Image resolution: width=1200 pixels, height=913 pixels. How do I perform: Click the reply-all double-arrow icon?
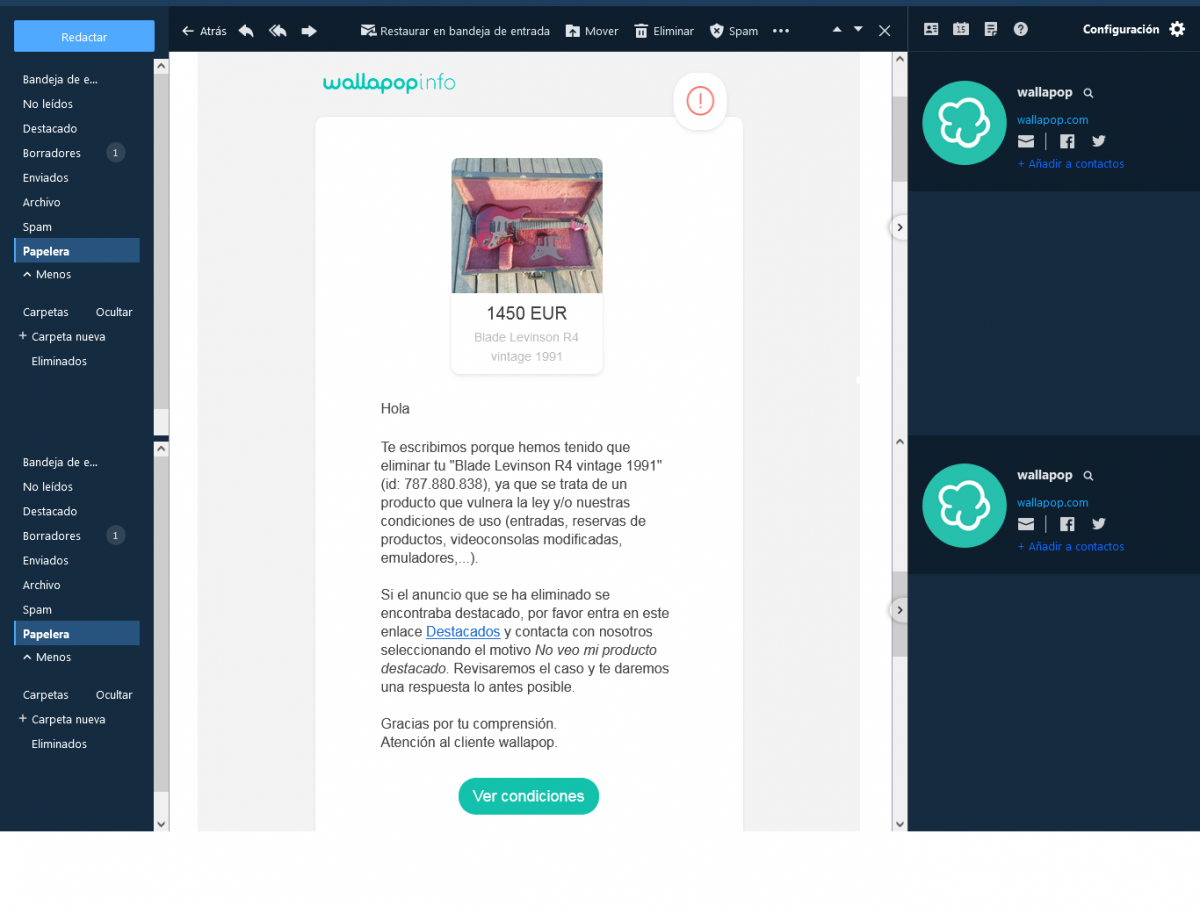(278, 31)
